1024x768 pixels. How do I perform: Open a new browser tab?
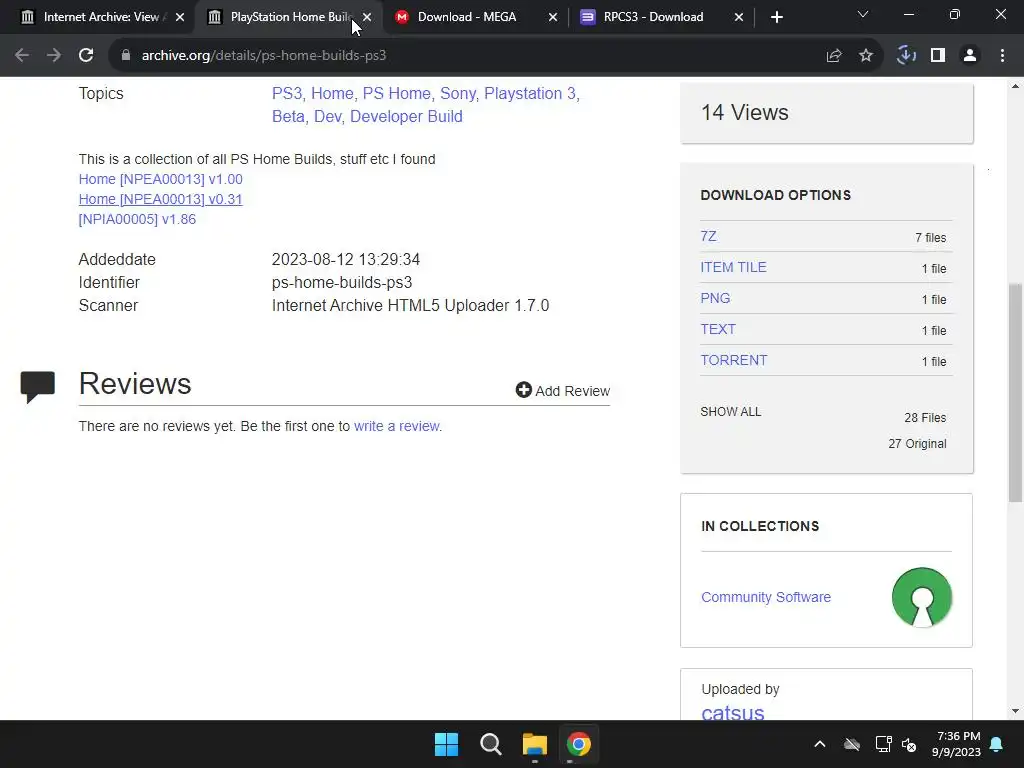pyautogui.click(x=776, y=17)
